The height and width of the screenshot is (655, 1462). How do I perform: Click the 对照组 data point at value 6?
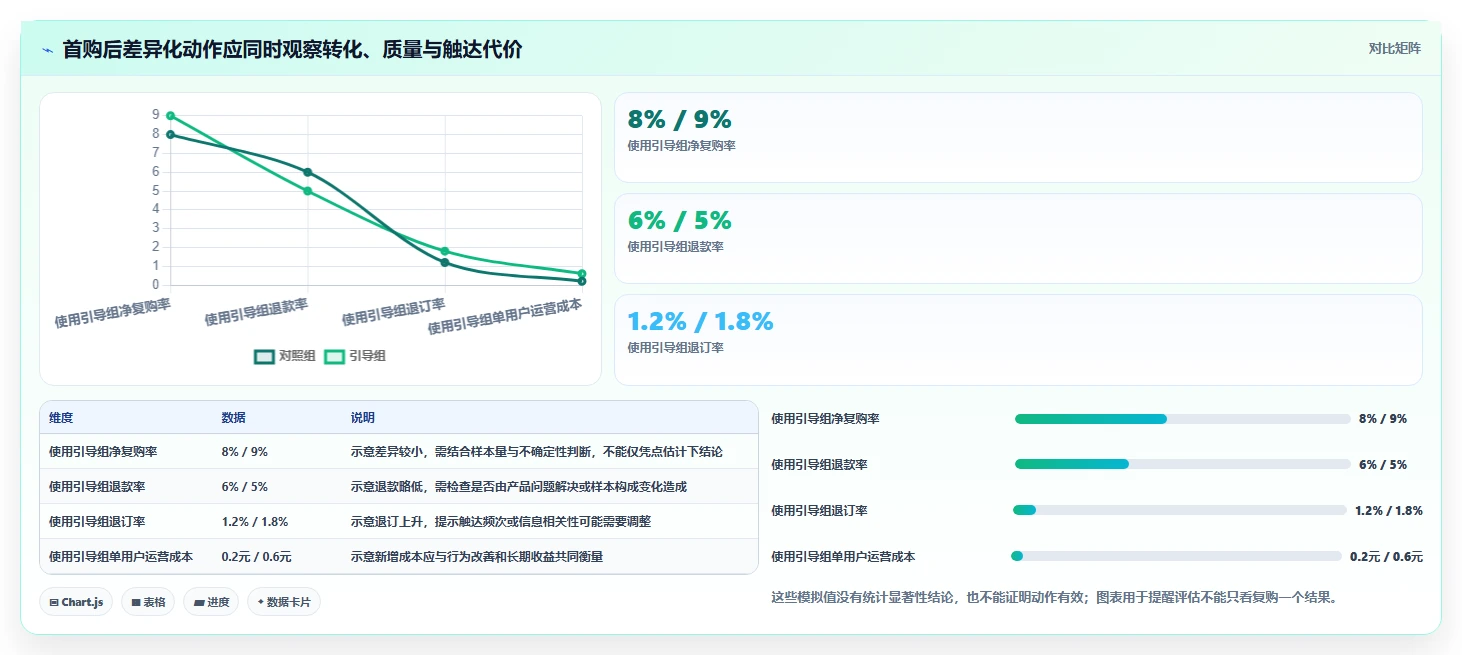[308, 172]
